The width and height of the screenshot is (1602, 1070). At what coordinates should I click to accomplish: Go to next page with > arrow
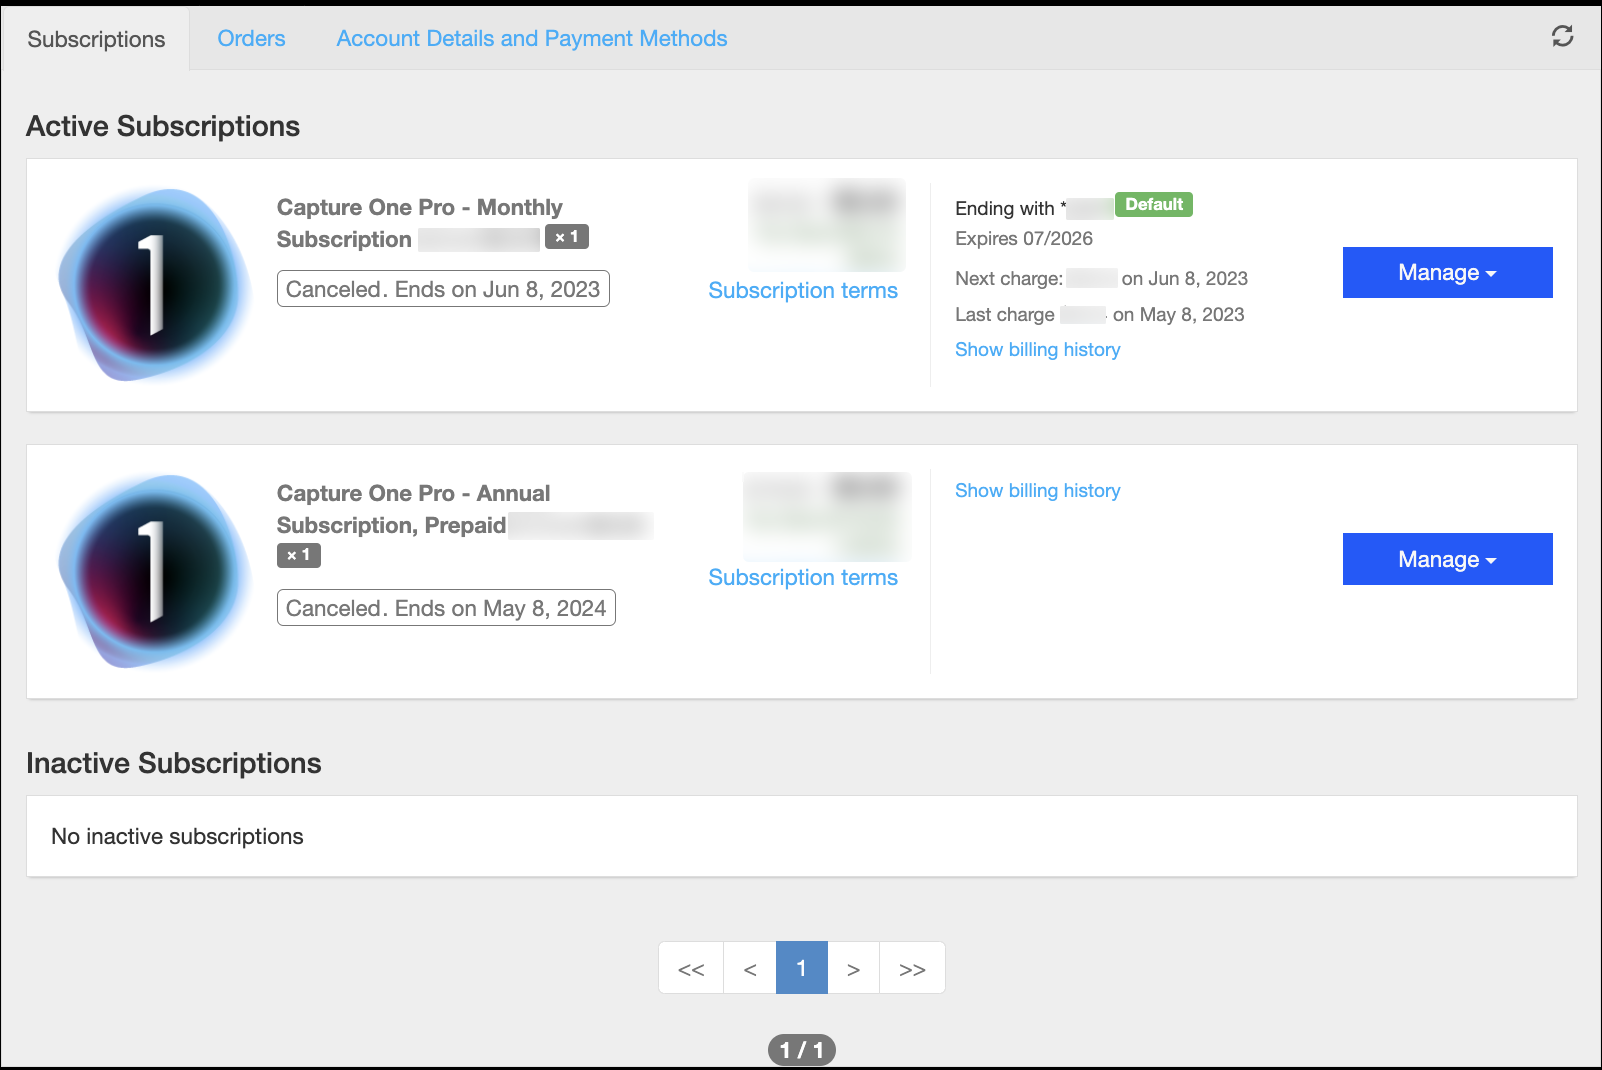coord(853,968)
